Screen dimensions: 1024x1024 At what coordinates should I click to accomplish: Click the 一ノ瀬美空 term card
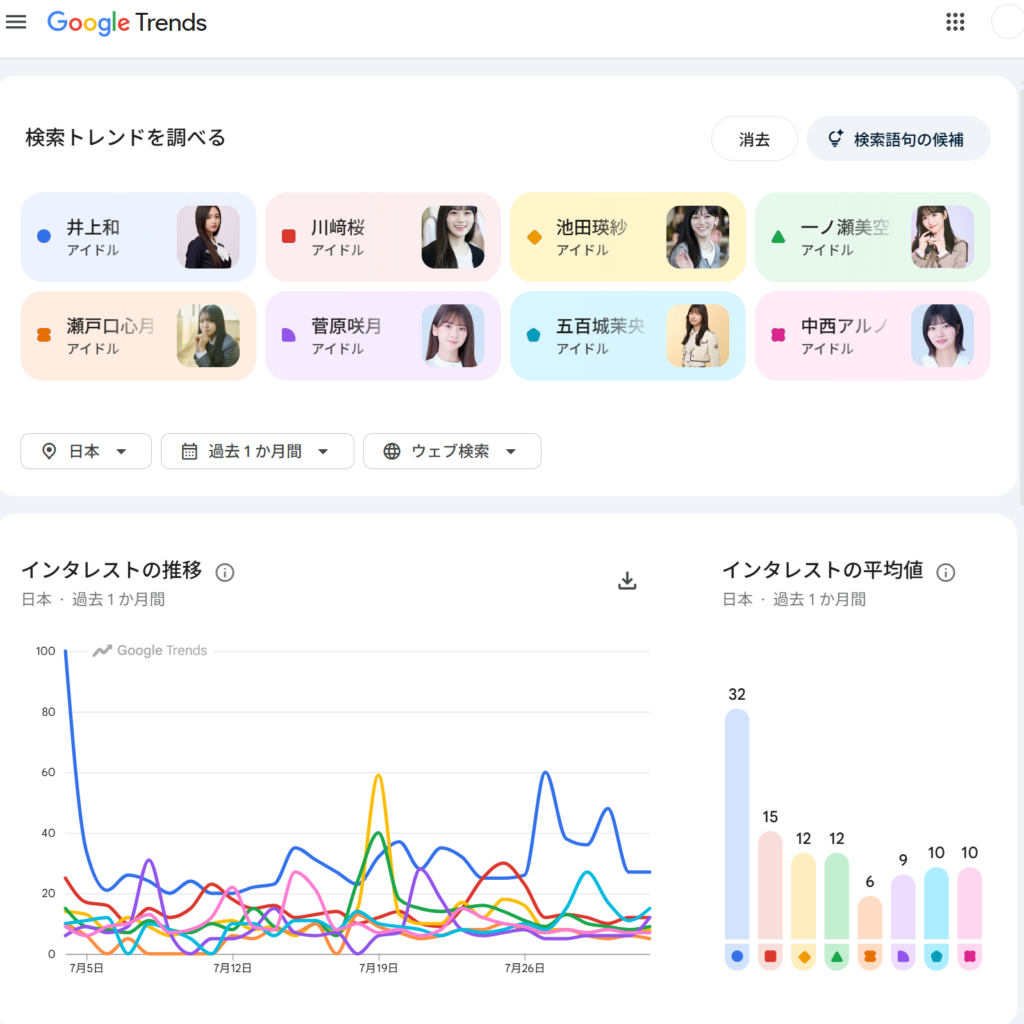872,237
